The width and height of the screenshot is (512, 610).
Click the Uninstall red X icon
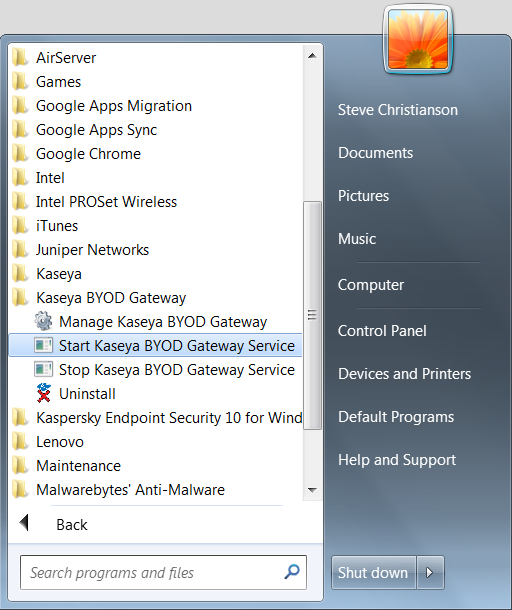(x=44, y=393)
